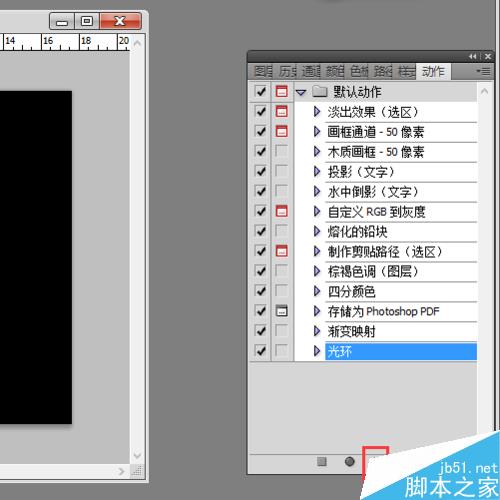
Task: Select the 默认动作 set name
Action: point(357,92)
